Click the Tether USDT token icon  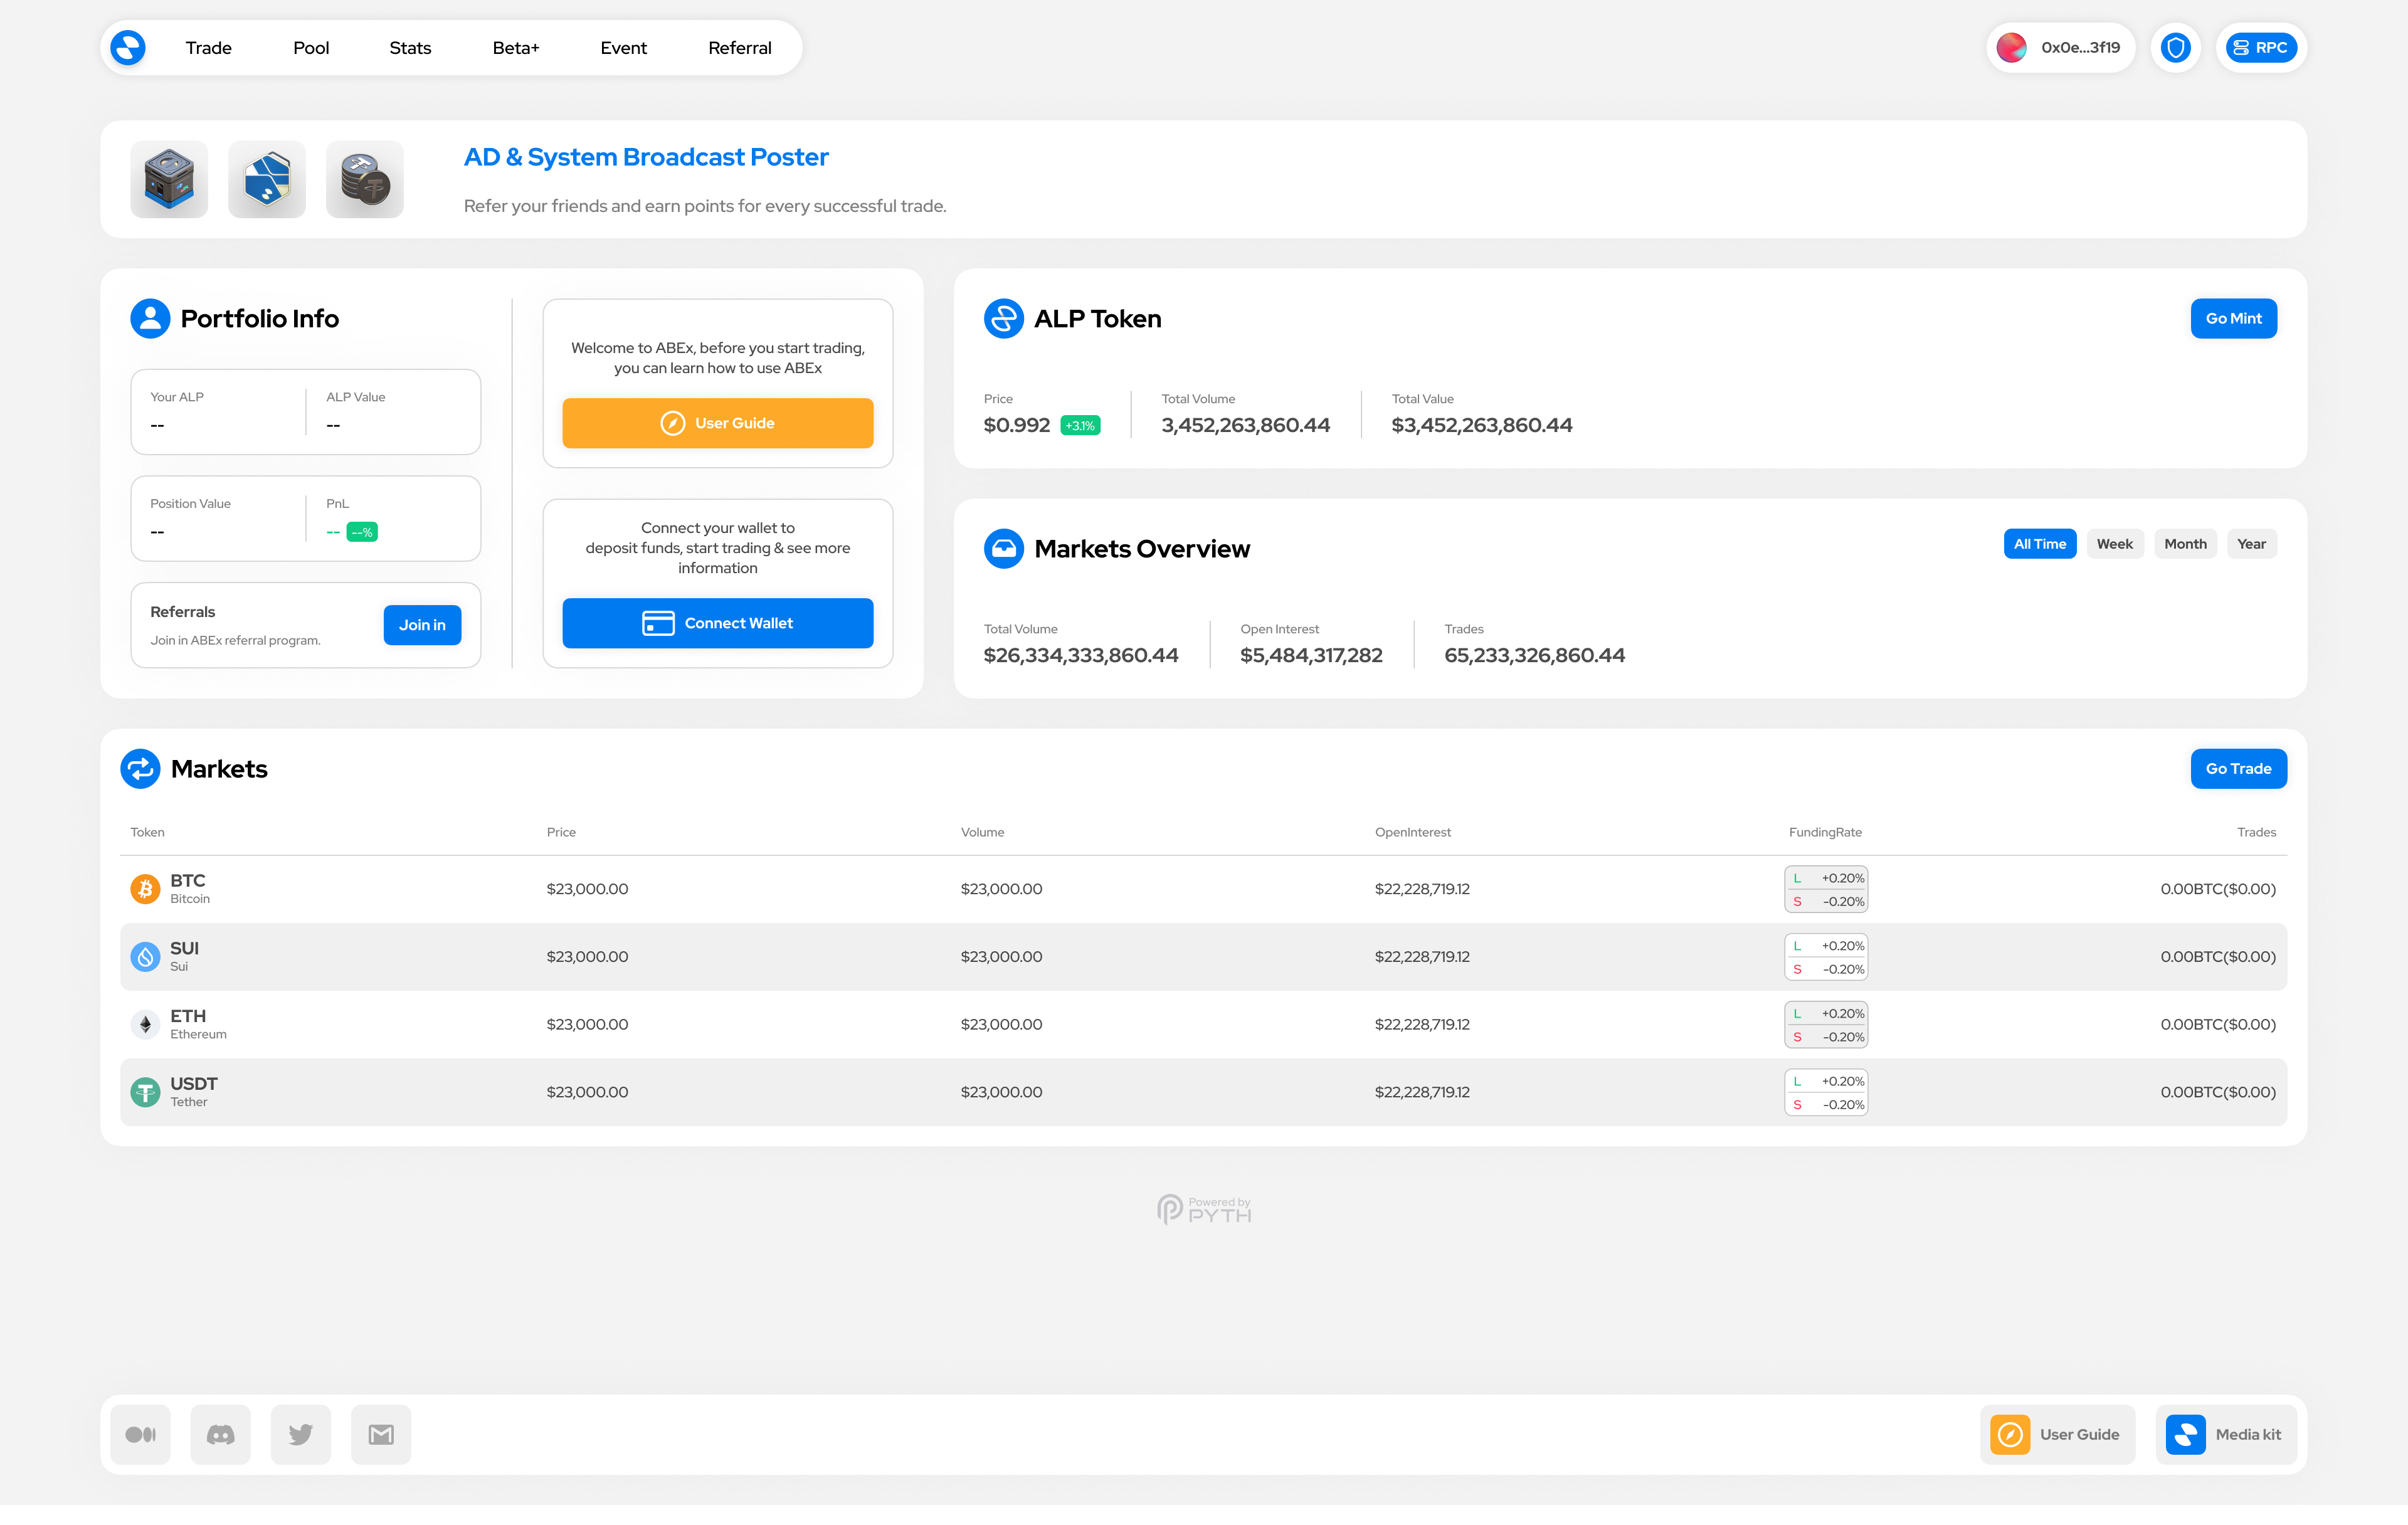tap(145, 1092)
